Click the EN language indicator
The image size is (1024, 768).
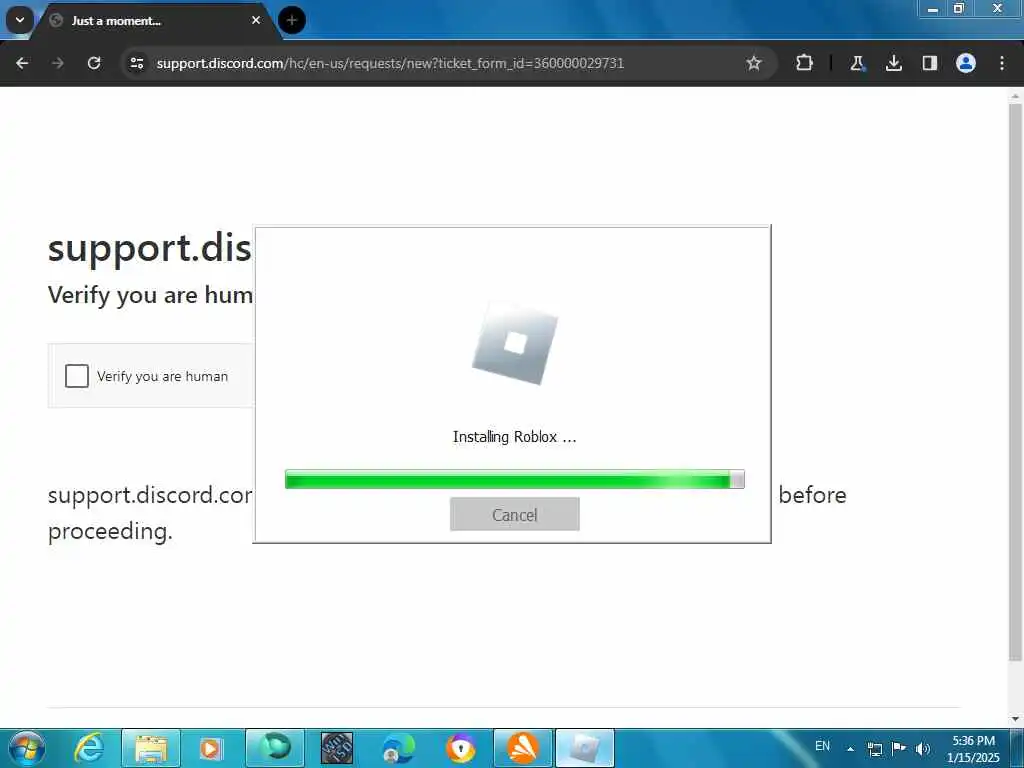[x=822, y=746]
